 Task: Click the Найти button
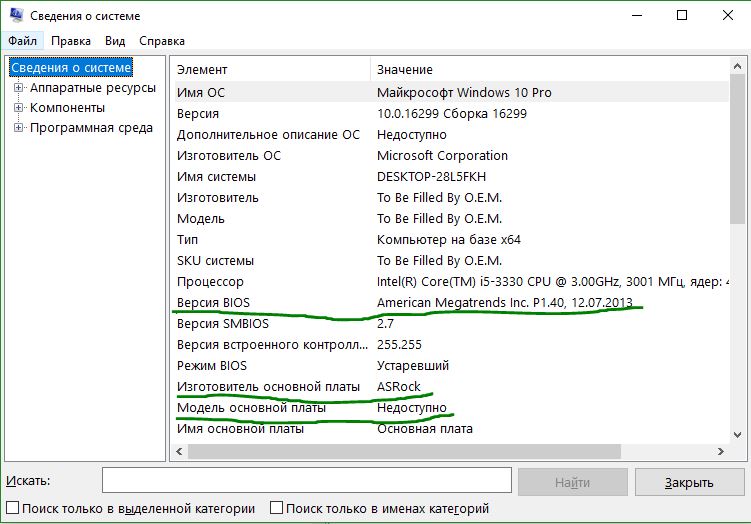coord(572,482)
